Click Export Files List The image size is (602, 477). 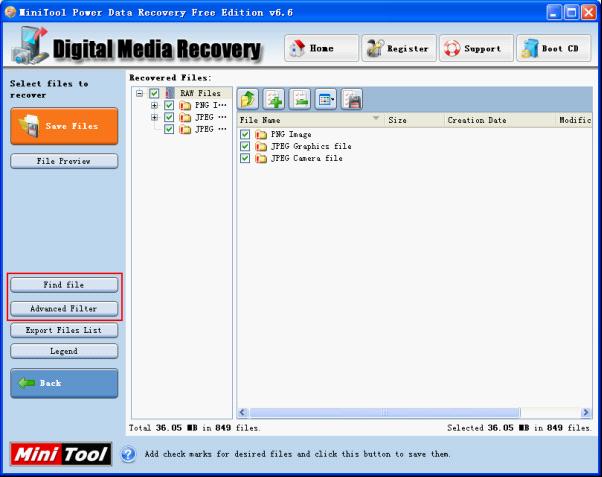64,330
